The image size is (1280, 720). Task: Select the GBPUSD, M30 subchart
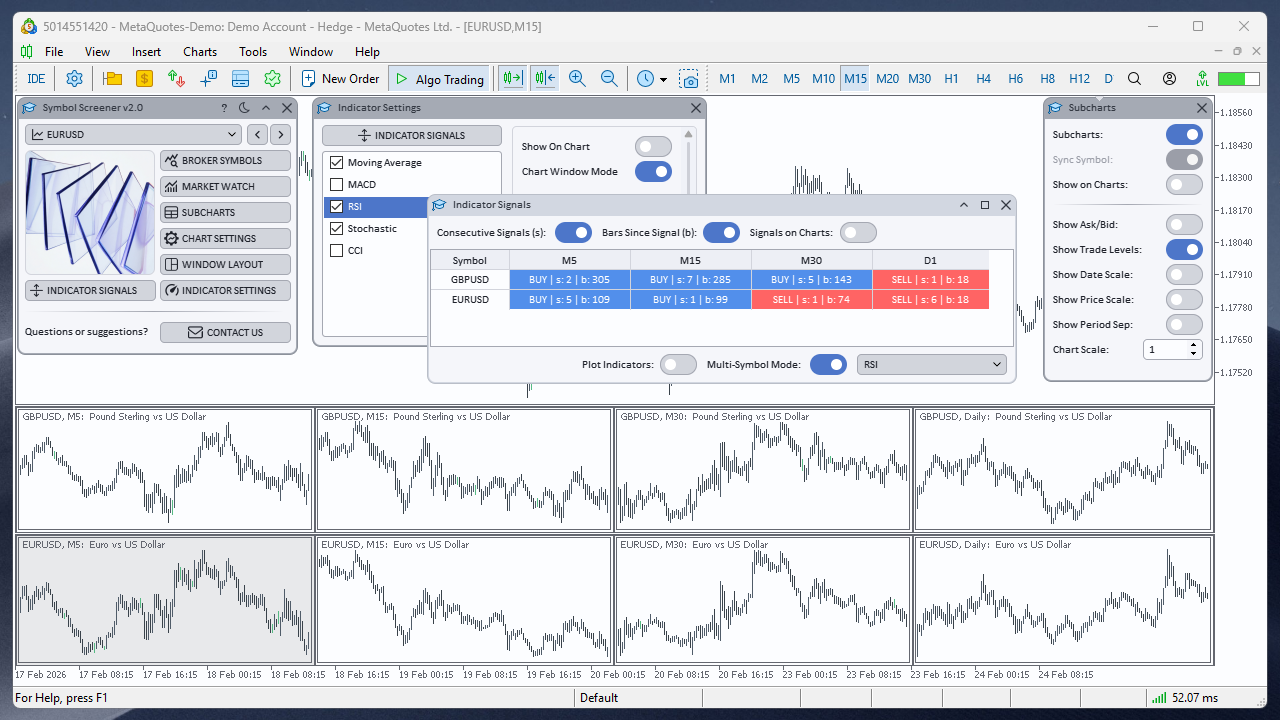click(762, 469)
